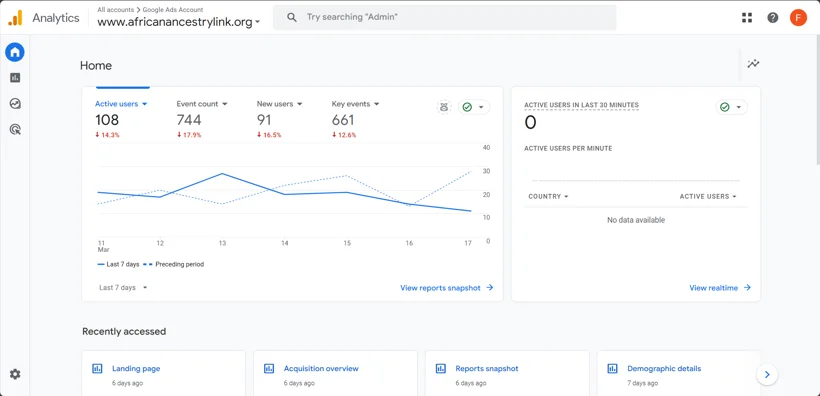Open Explore from the sidebar

(x=15, y=104)
